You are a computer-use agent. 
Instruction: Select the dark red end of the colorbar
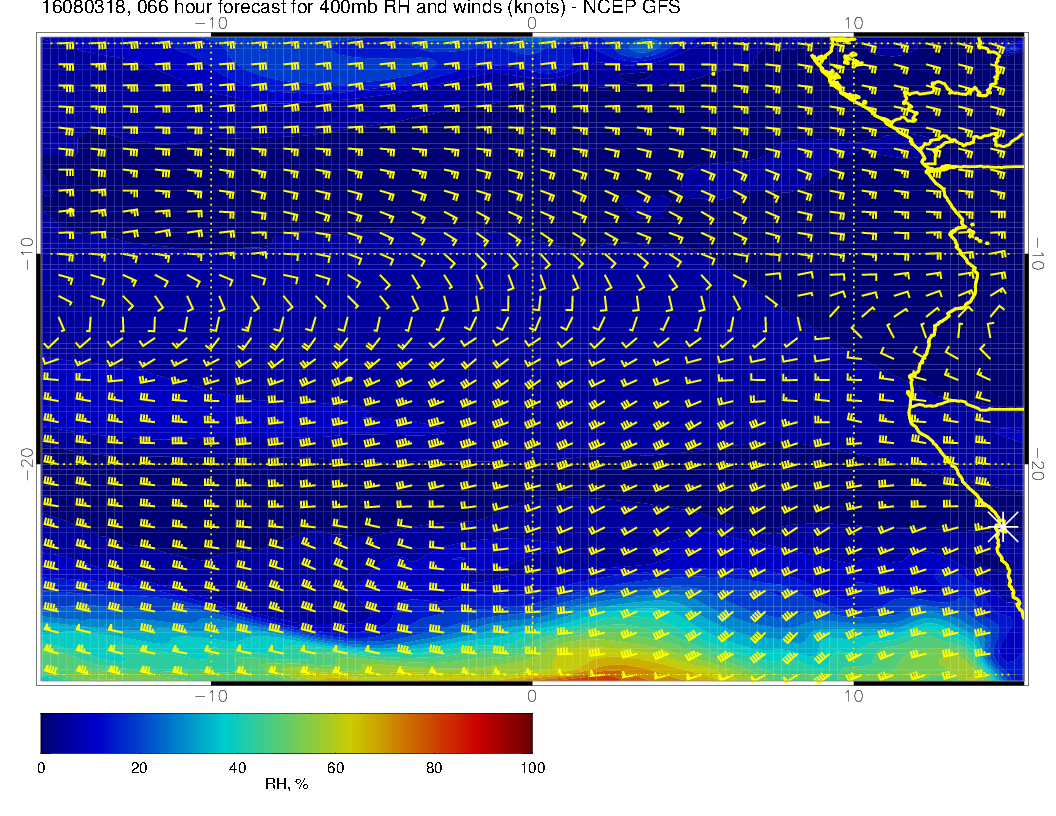tap(522, 732)
